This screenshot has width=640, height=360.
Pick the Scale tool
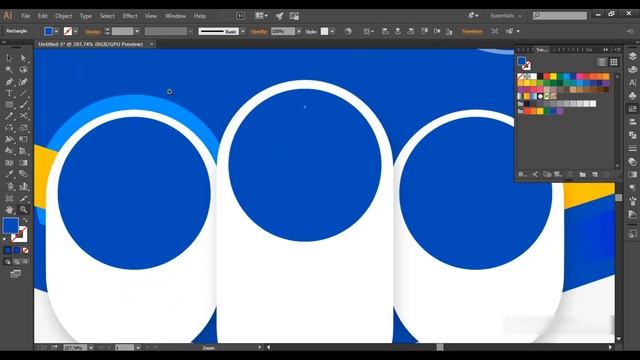click(x=23, y=128)
